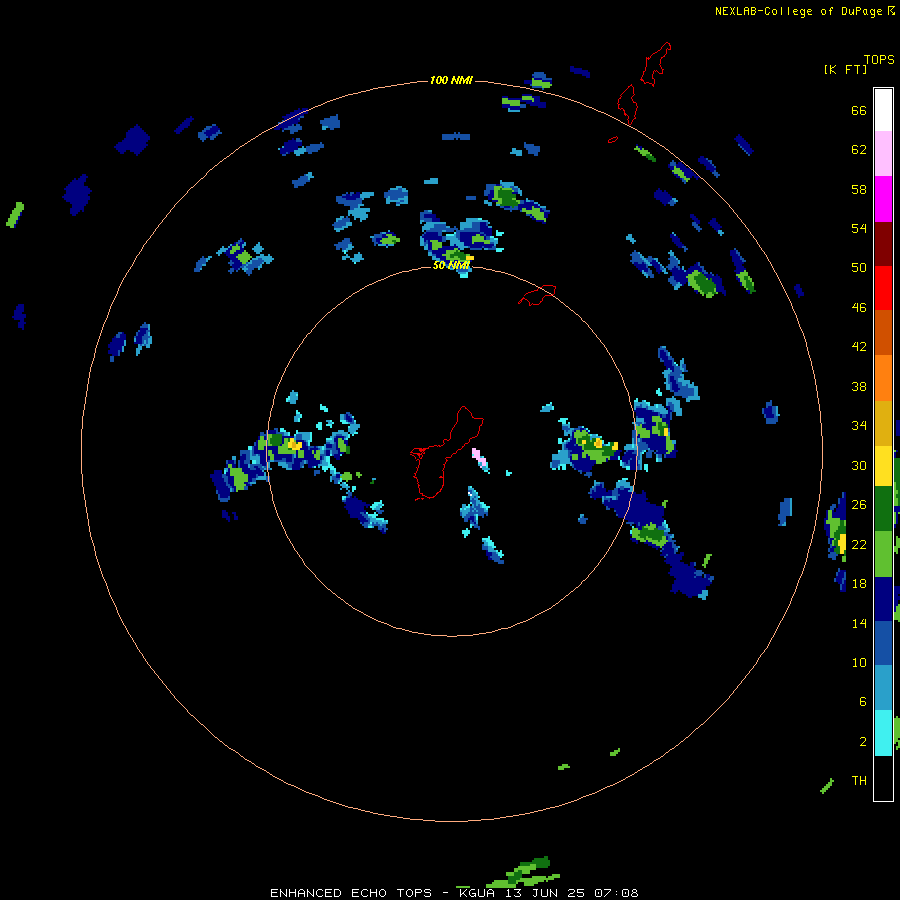The image size is (900, 900).
Task: Click the TH legend label
Action: 859,781
